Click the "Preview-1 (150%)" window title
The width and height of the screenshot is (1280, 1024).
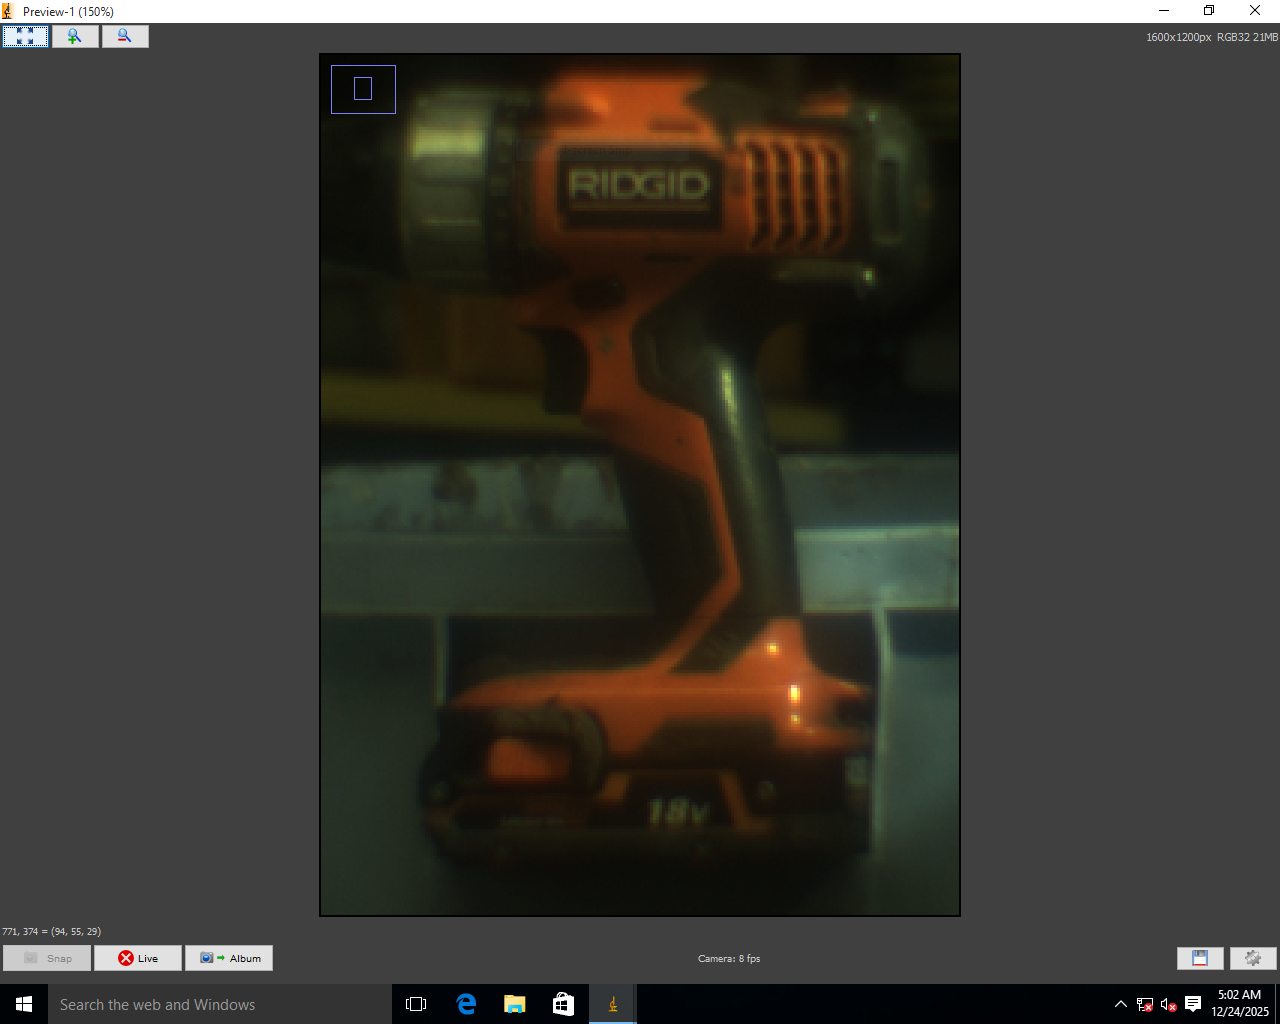tap(68, 11)
